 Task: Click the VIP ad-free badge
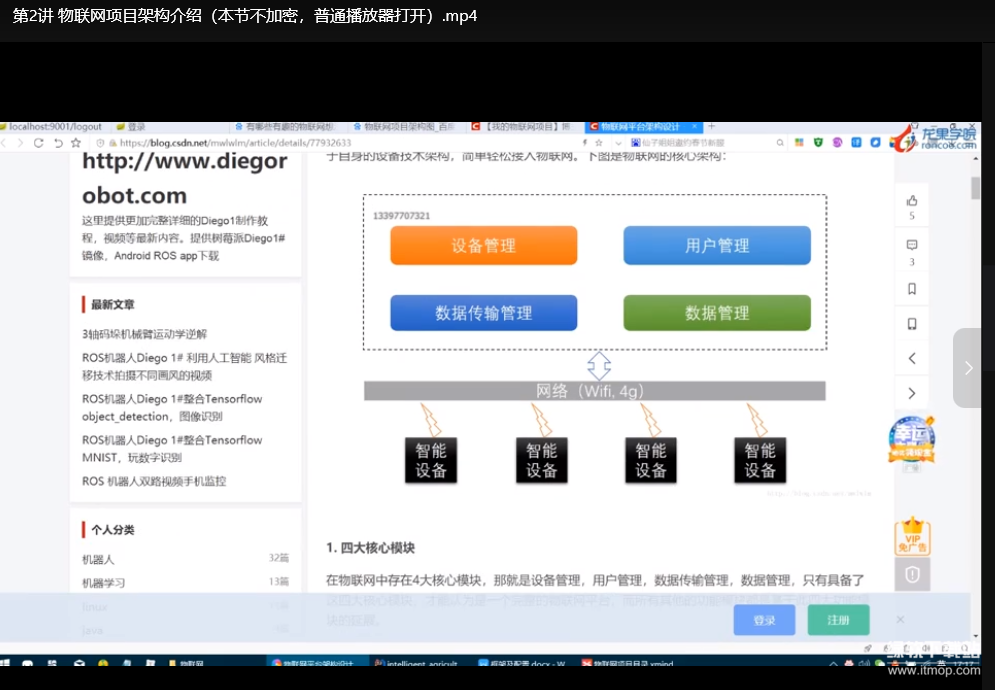911,536
